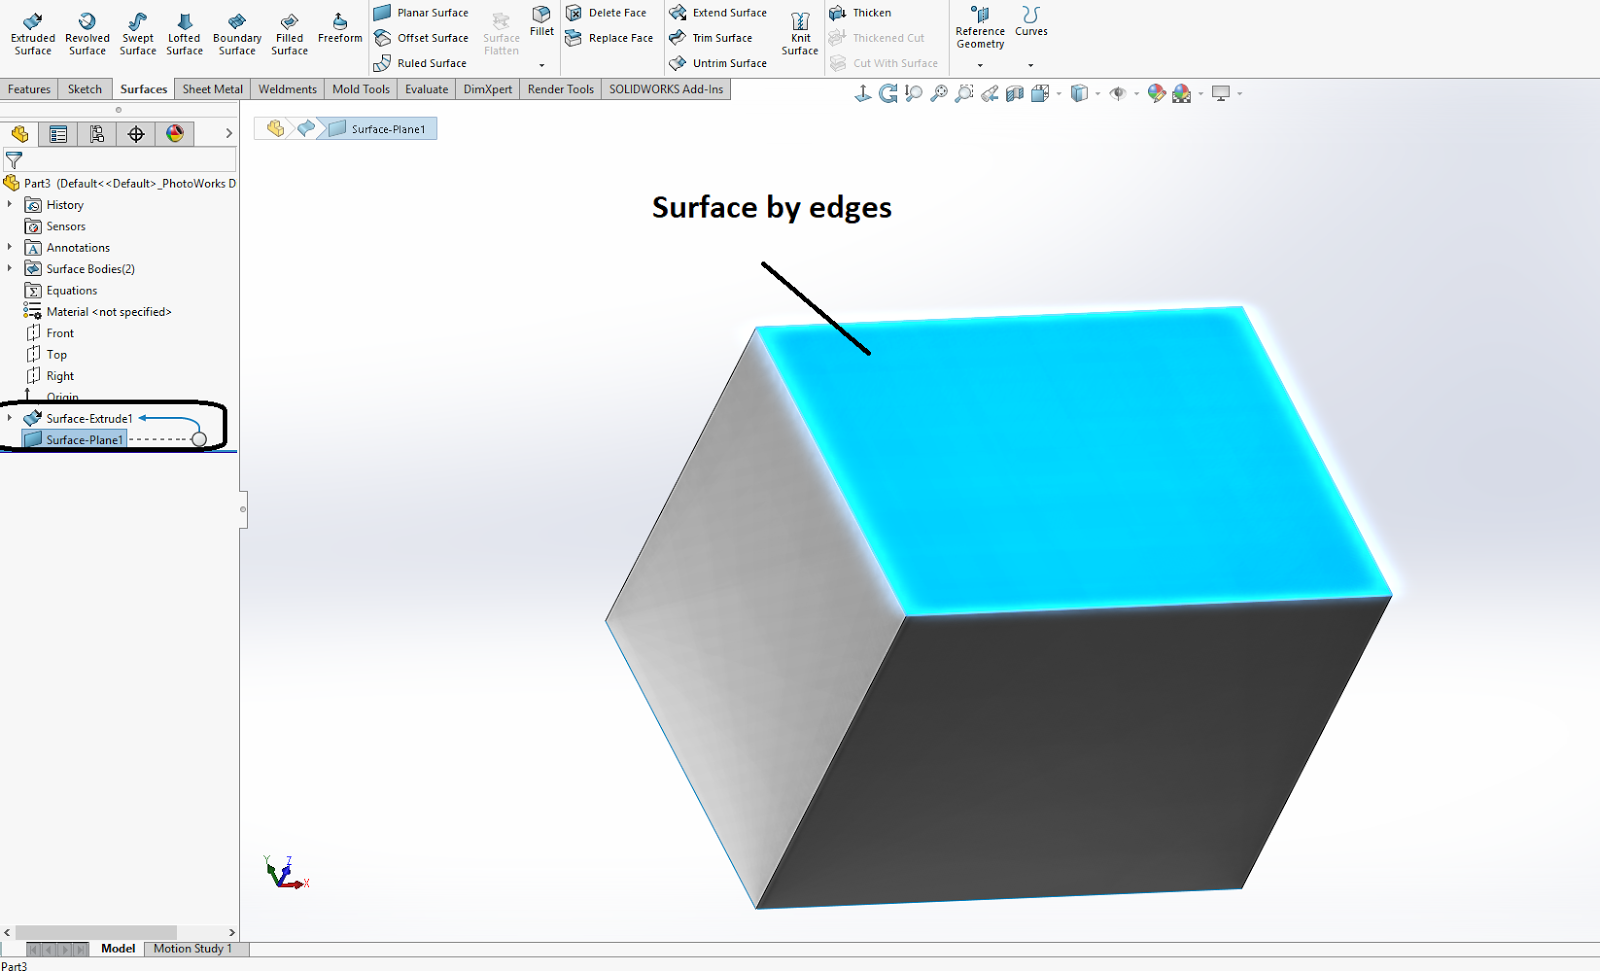This screenshot has height=971, width=1600.
Task: Switch to the Motion Study 1 tab
Action: click(x=194, y=948)
